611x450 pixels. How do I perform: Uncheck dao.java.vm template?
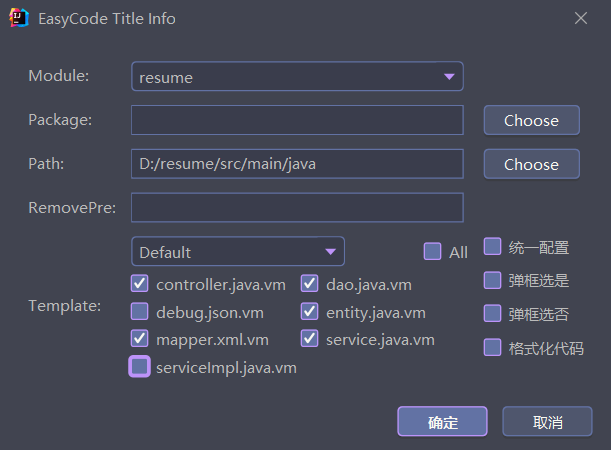310,284
